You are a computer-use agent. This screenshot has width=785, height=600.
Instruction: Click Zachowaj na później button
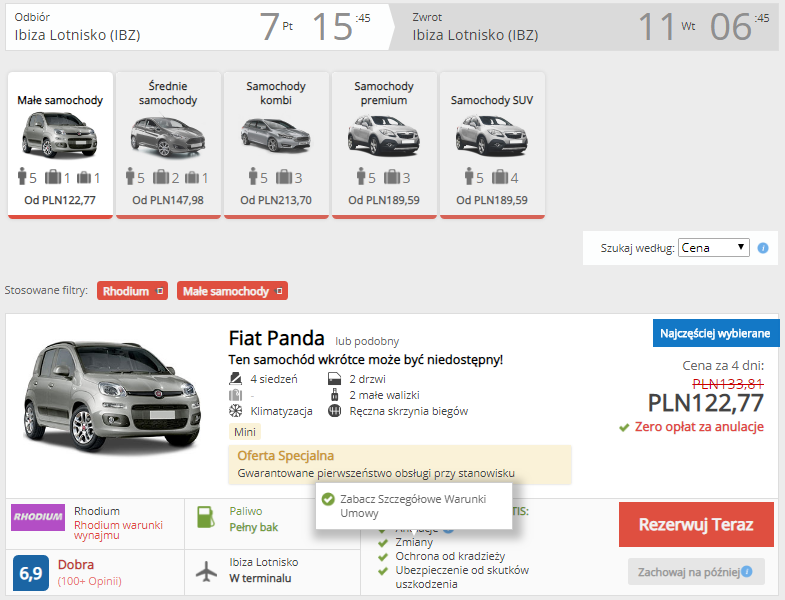(x=696, y=571)
